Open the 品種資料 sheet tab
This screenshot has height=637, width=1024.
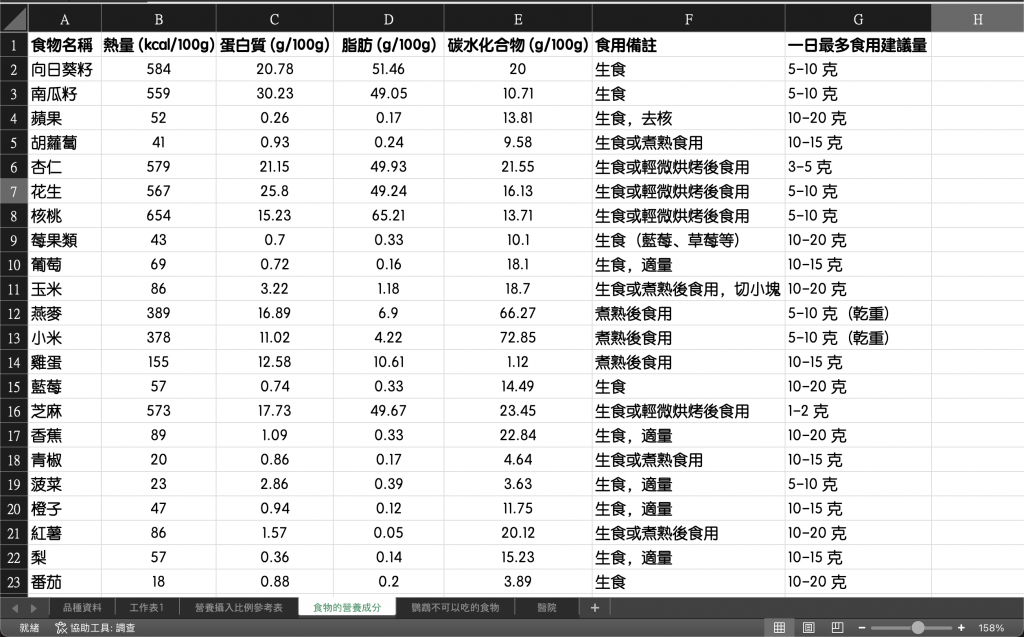pos(82,608)
